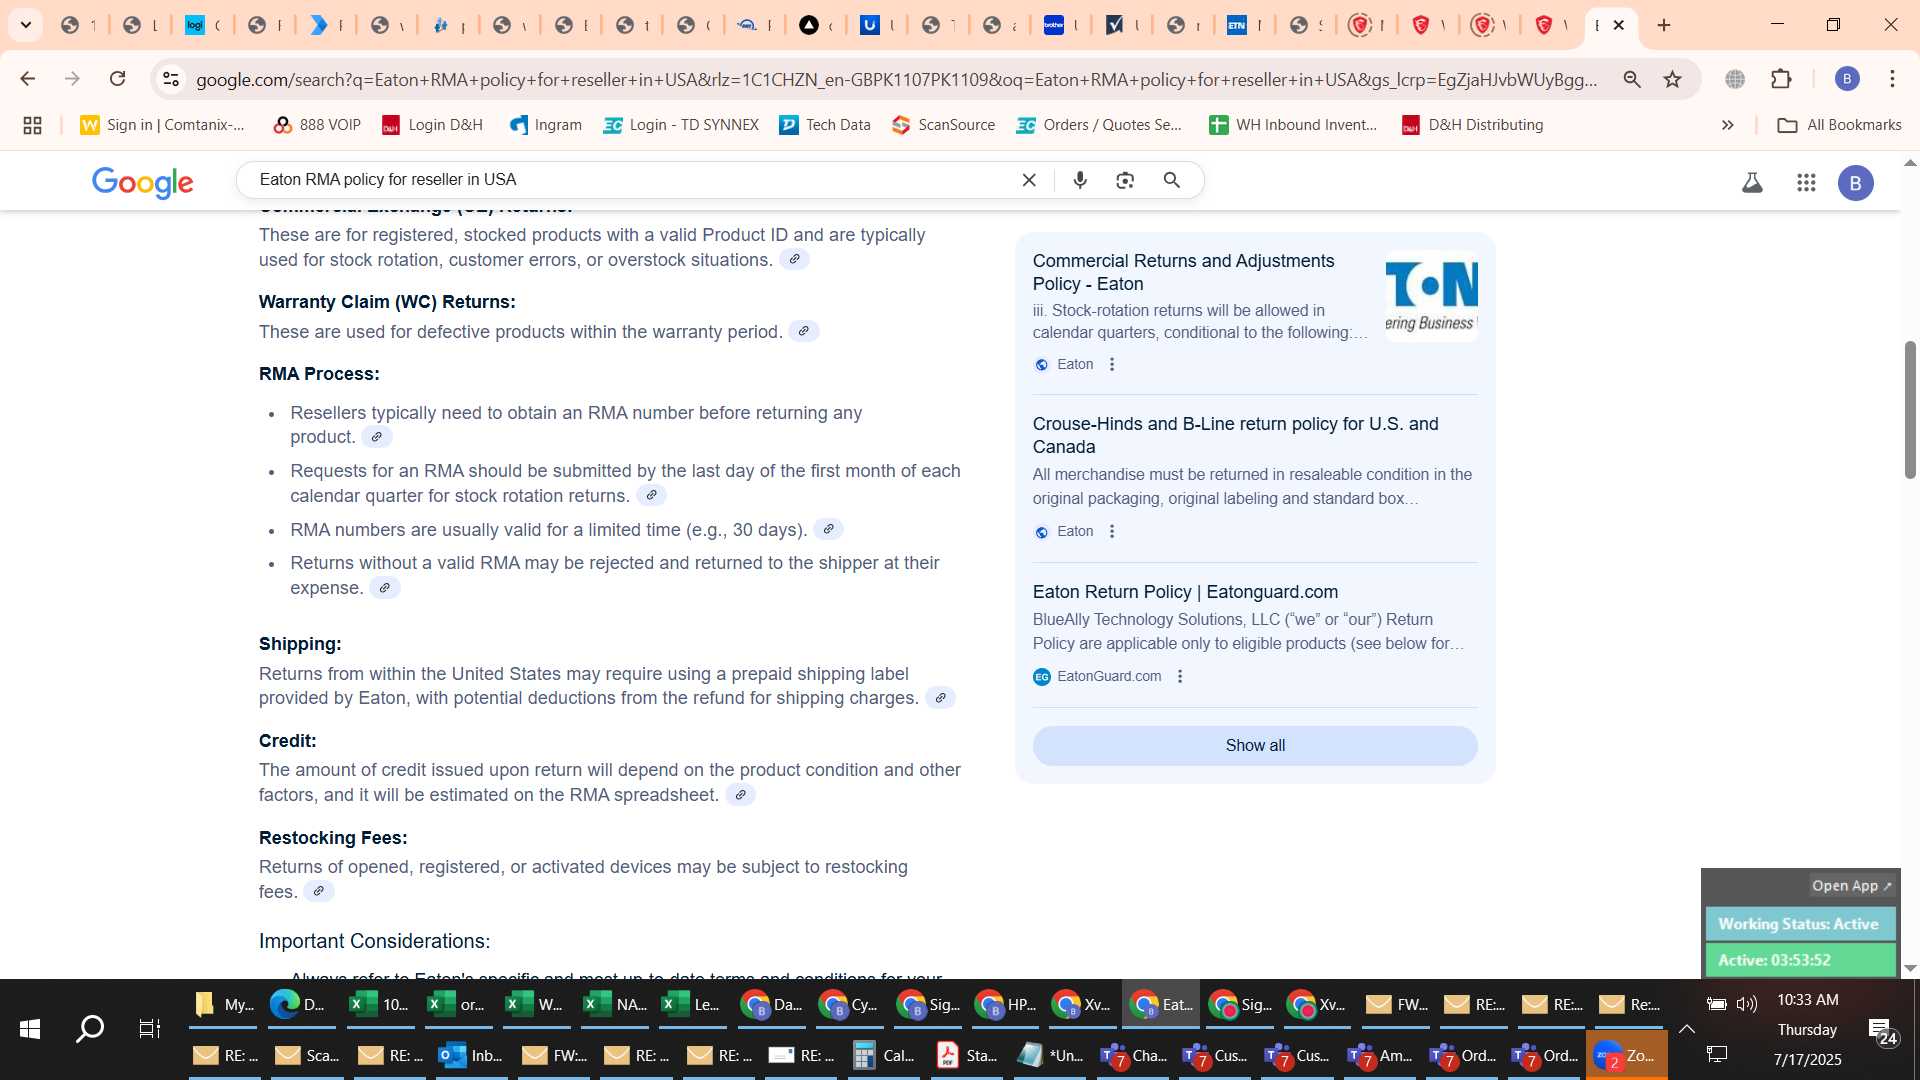The image size is (1920, 1080).
Task: Clear the search query with the X
Action: (1029, 180)
